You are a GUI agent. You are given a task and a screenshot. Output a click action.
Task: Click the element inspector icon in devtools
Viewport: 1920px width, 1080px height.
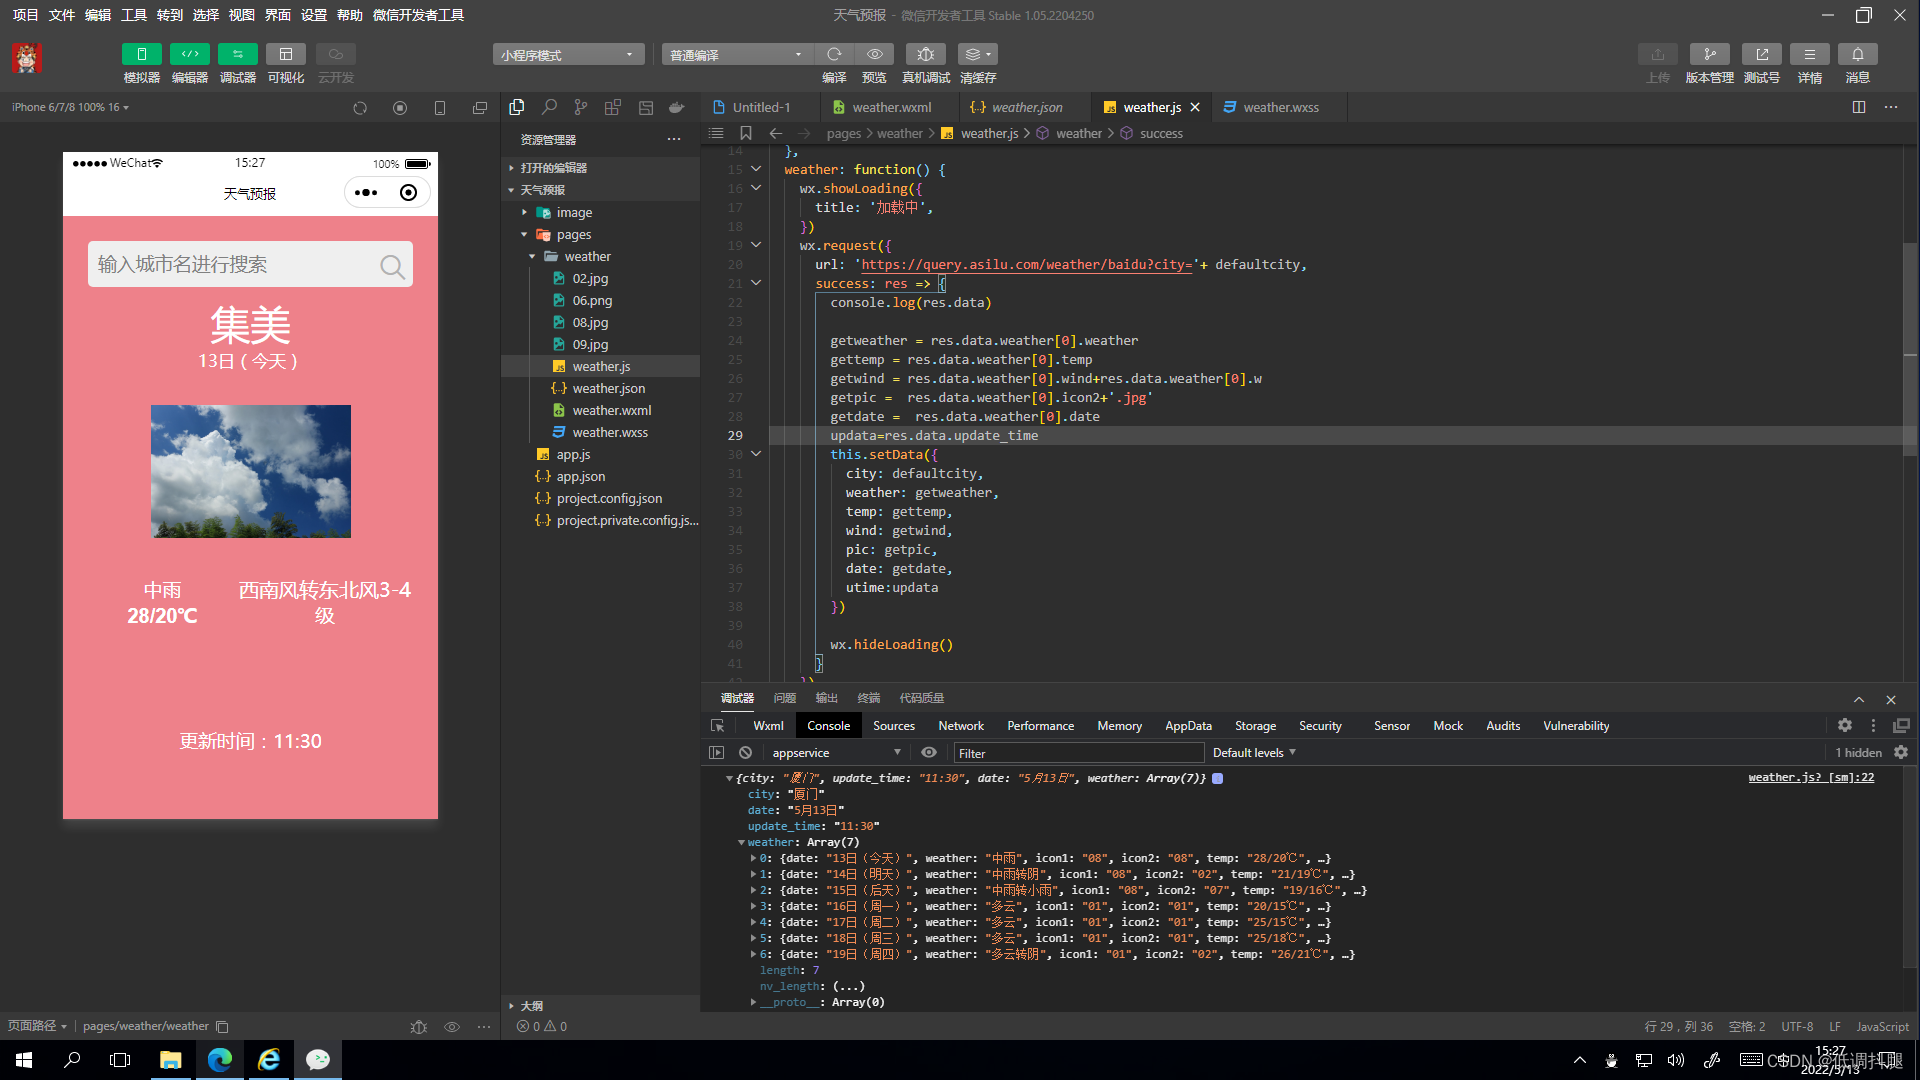click(x=717, y=726)
